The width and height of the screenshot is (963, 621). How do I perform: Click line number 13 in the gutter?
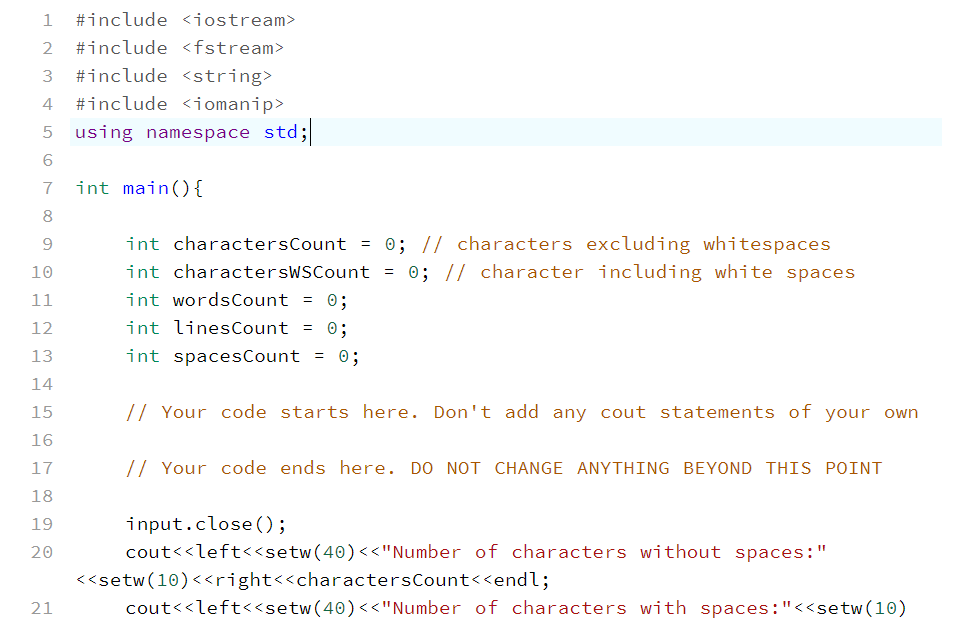click(x=42, y=355)
